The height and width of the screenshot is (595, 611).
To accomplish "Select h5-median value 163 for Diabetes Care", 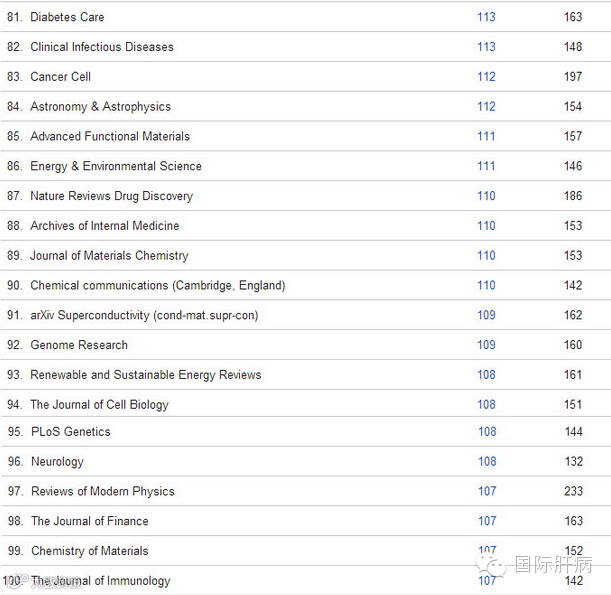I will coord(573,17).
